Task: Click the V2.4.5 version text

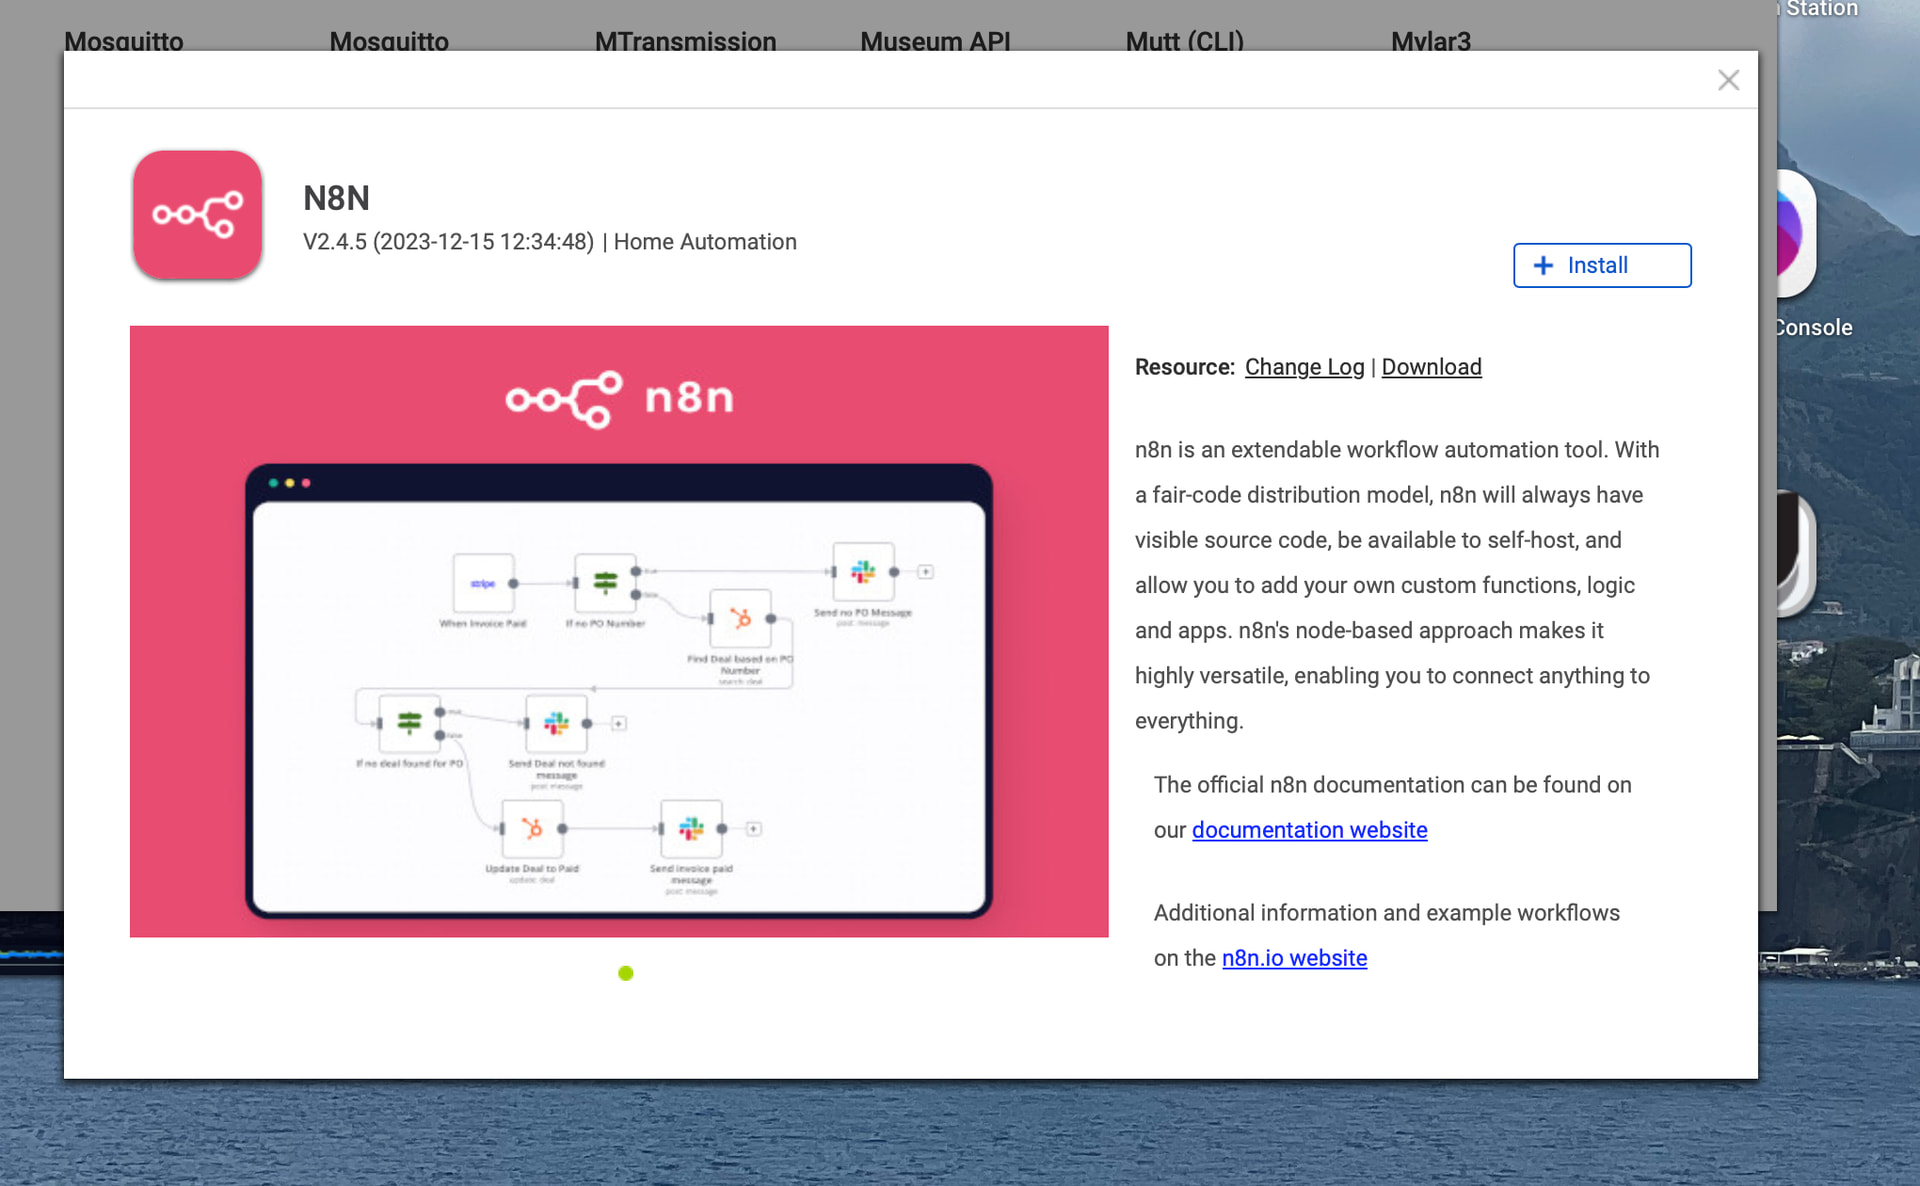Action: point(335,242)
